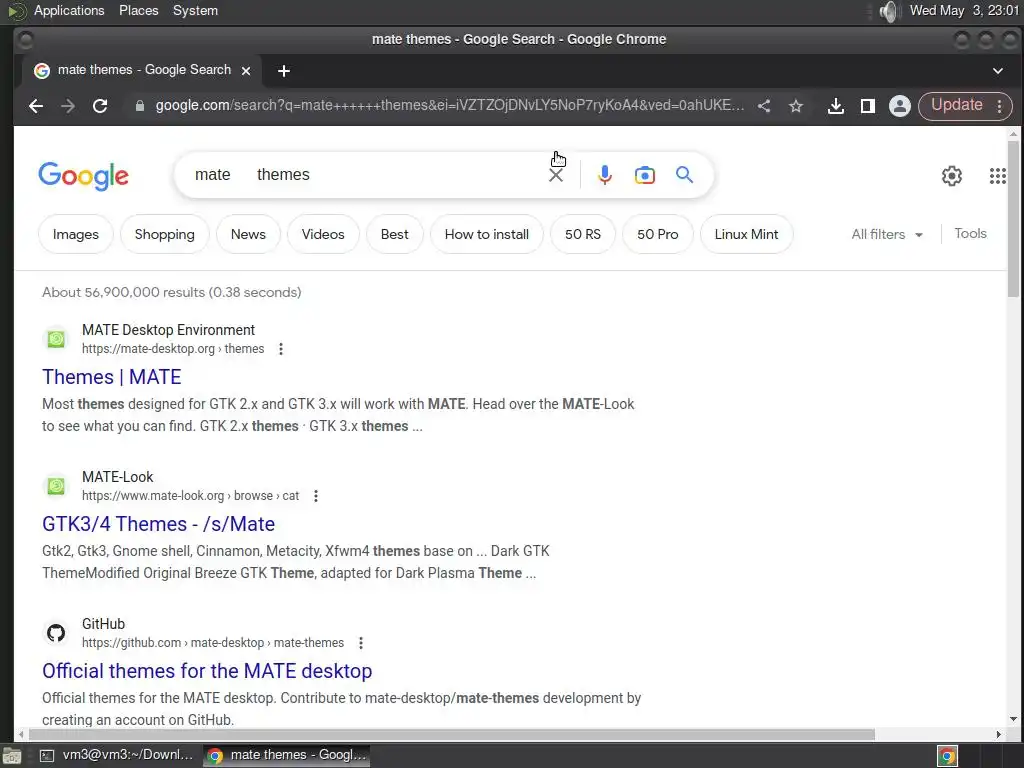Select the 50 RS chip
This screenshot has width=1024, height=768.
(x=583, y=234)
